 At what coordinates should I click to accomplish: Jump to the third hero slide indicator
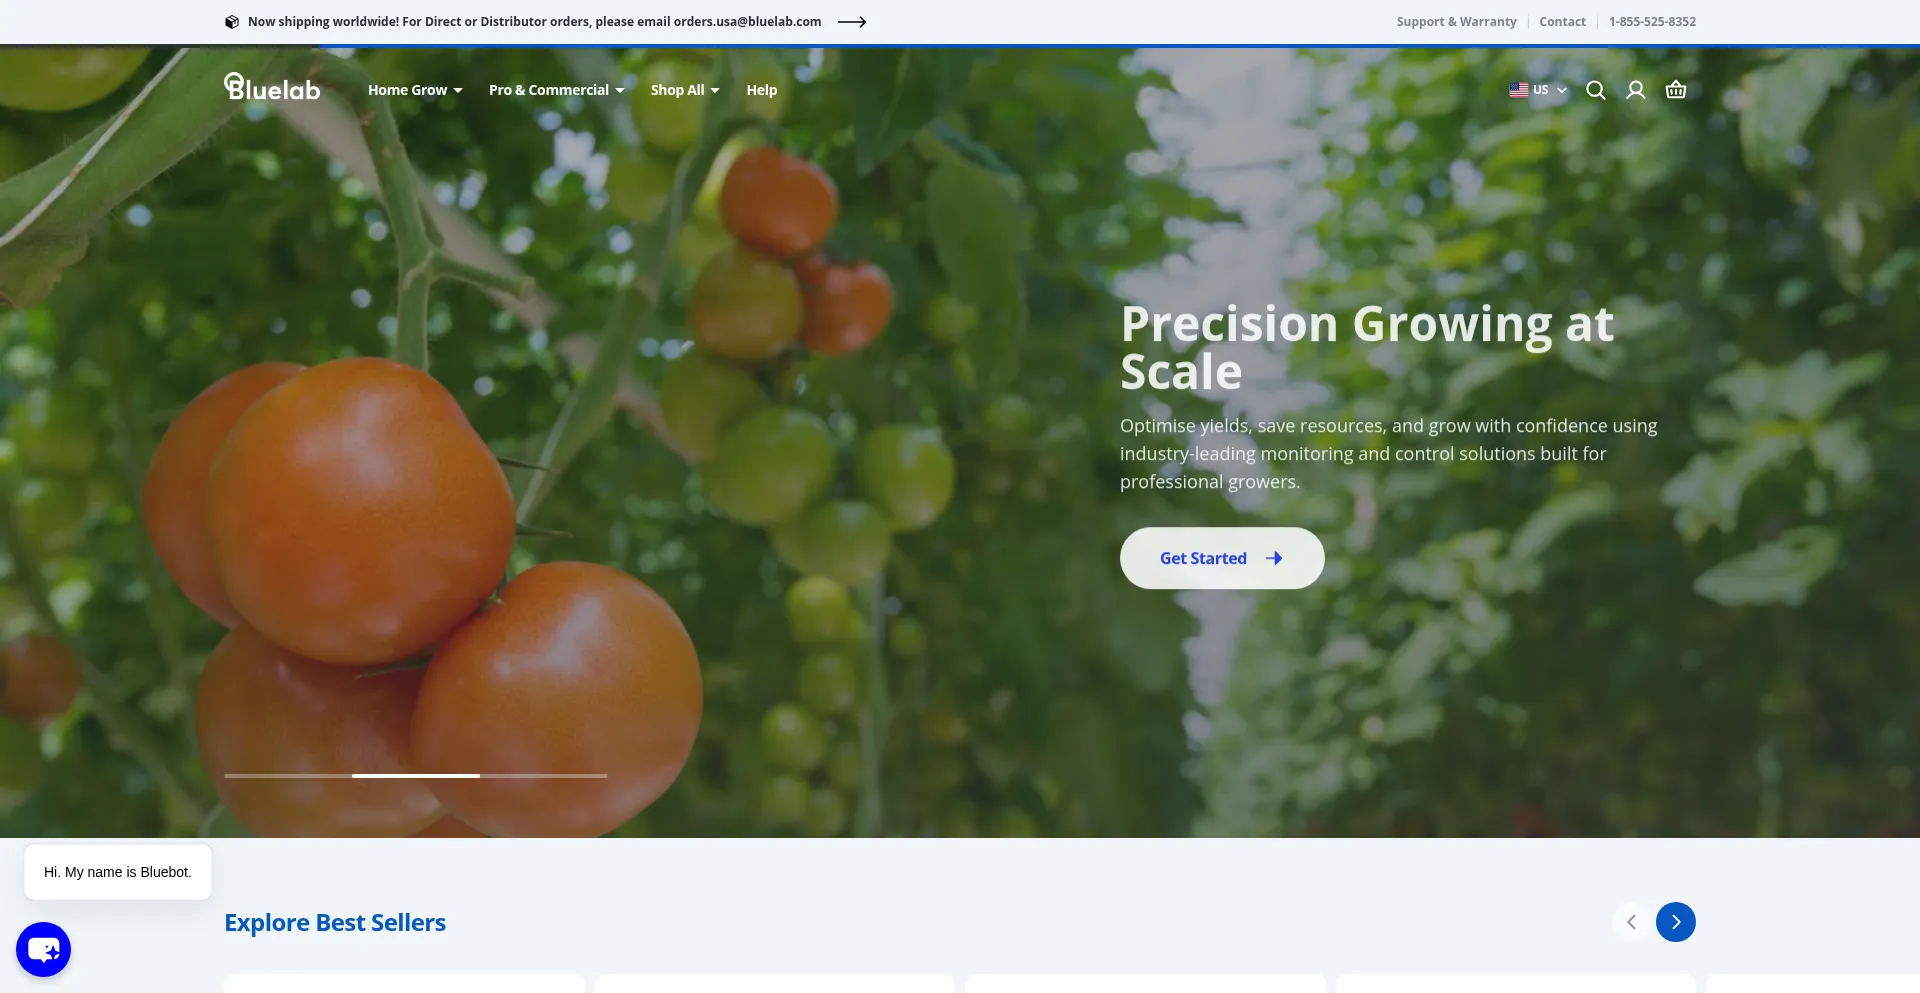click(x=544, y=775)
